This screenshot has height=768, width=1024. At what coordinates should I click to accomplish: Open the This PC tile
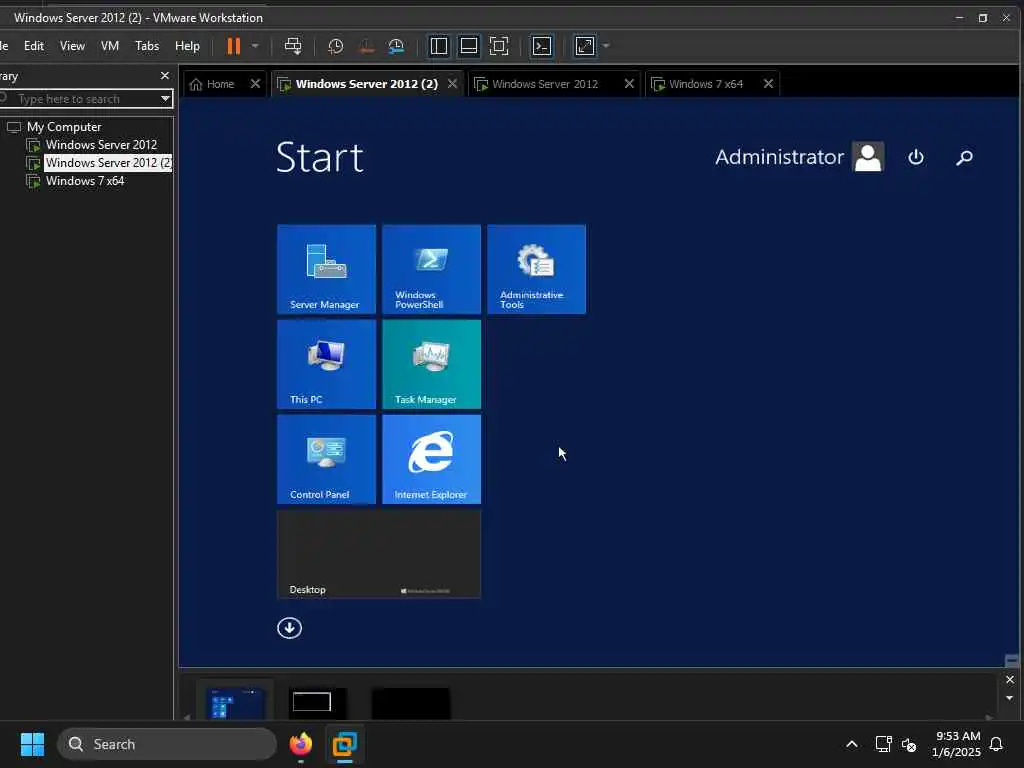[x=327, y=364]
